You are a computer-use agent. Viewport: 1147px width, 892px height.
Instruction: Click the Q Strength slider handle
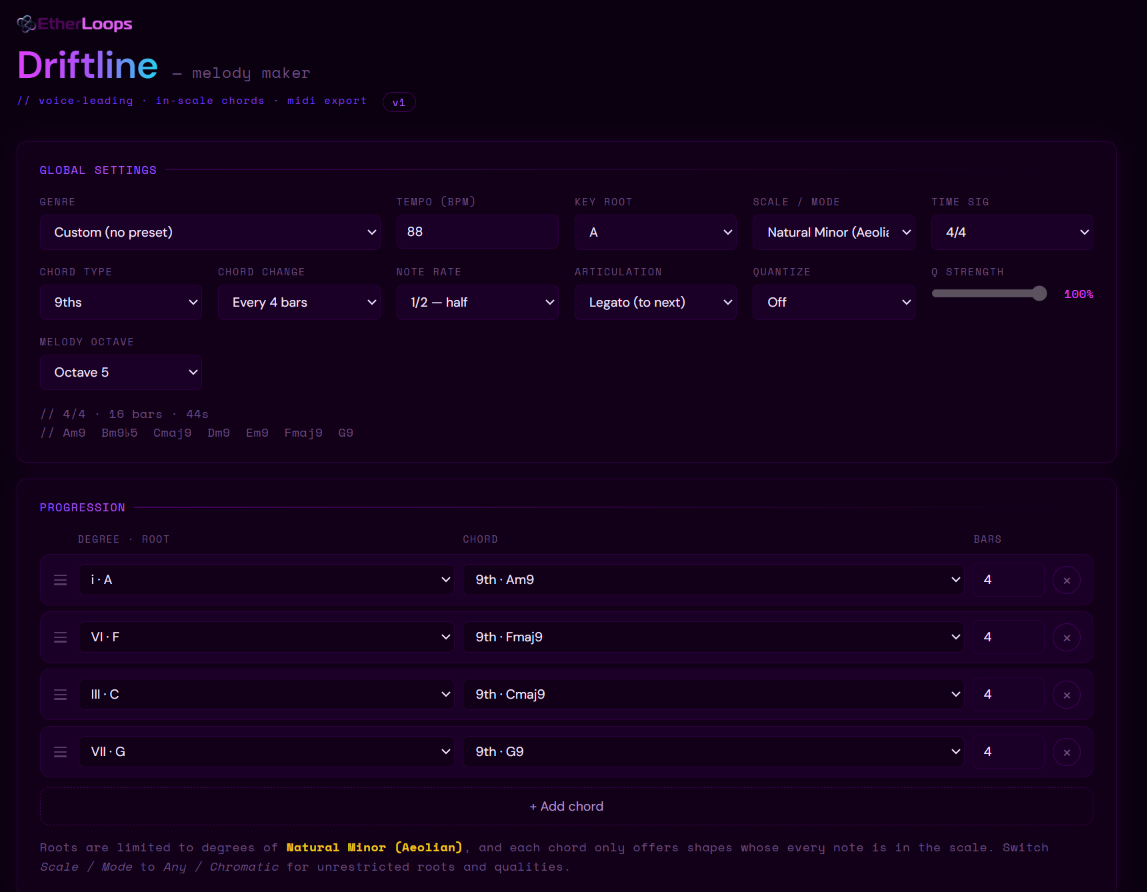point(1039,293)
